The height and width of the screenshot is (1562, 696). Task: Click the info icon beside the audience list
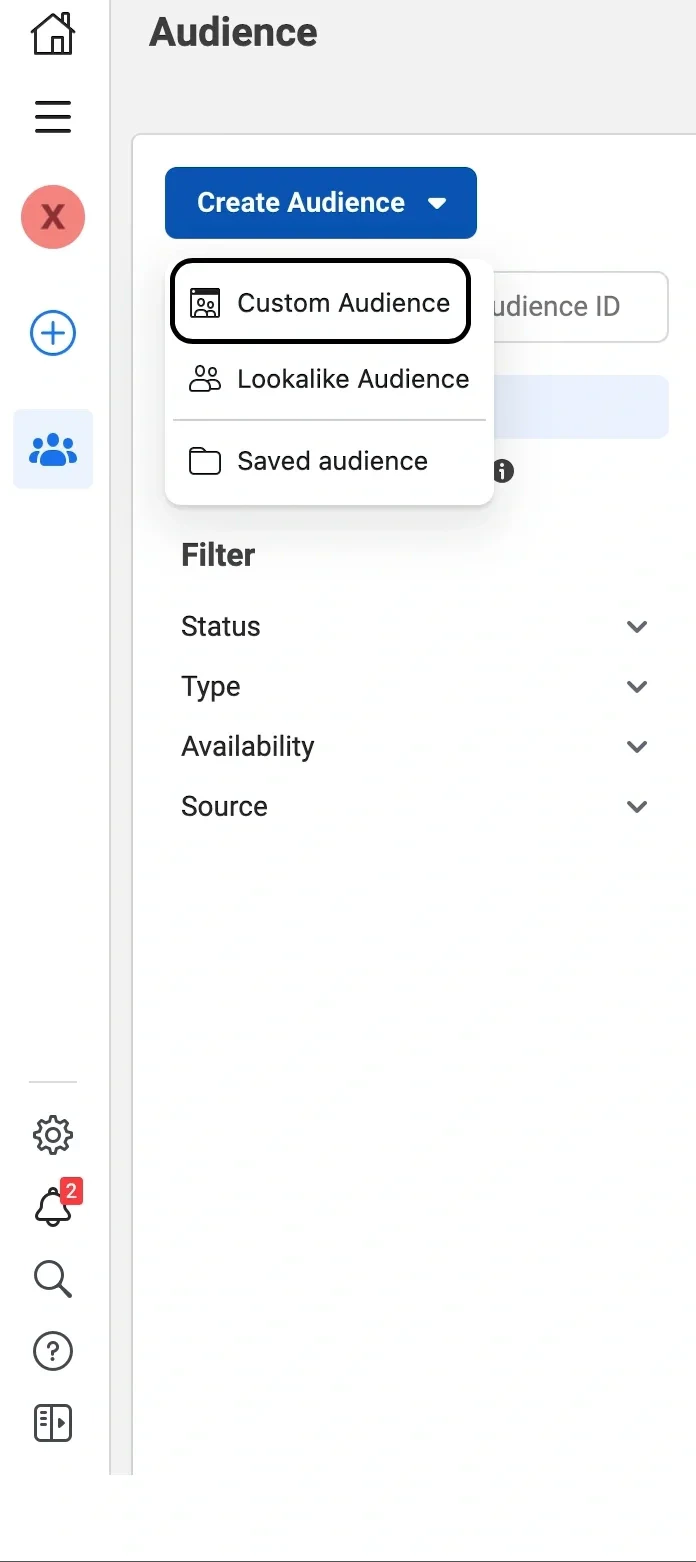501,471
